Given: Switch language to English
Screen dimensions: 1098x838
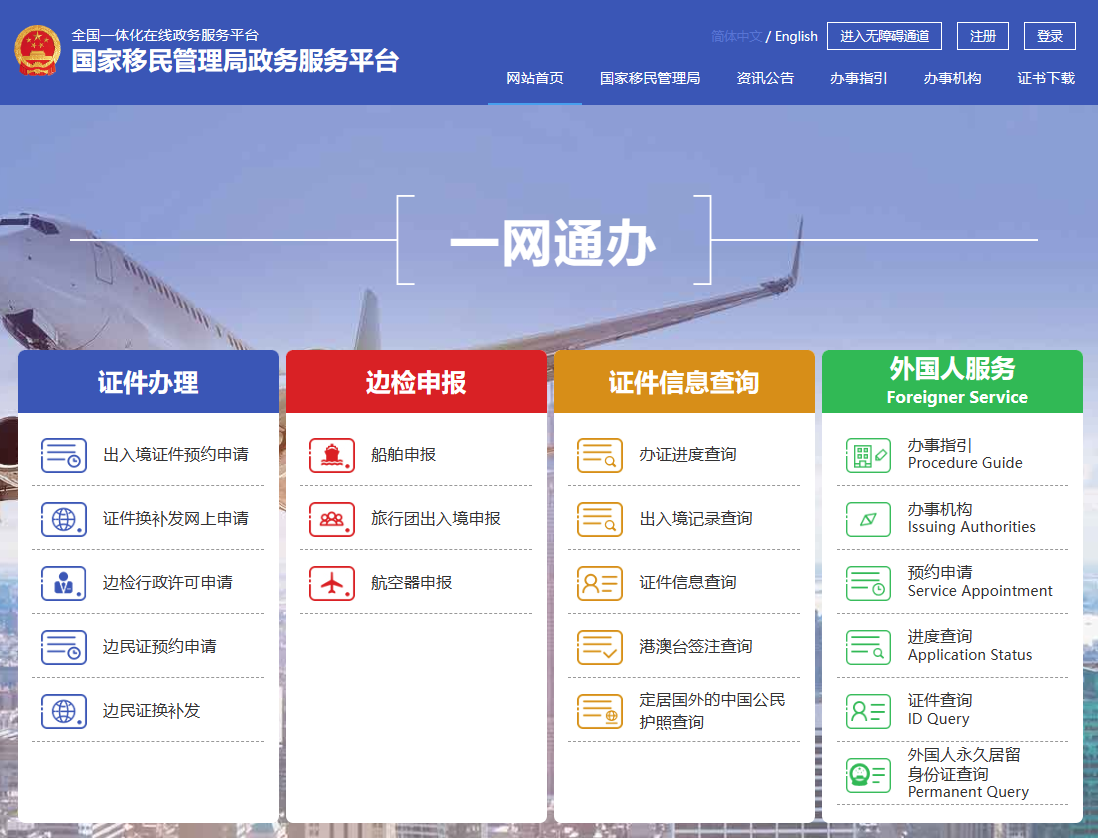Looking at the screenshot, I should pos(796,36).
